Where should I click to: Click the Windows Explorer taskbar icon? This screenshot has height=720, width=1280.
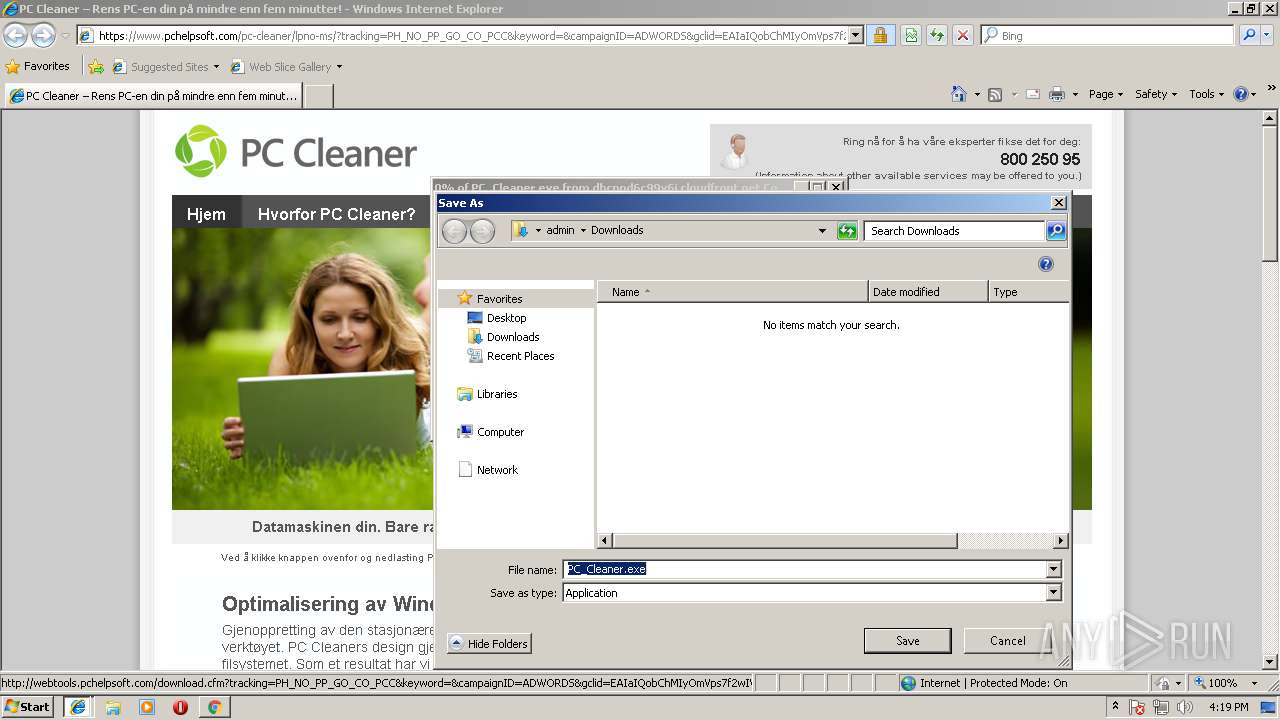tap(113, 707)
